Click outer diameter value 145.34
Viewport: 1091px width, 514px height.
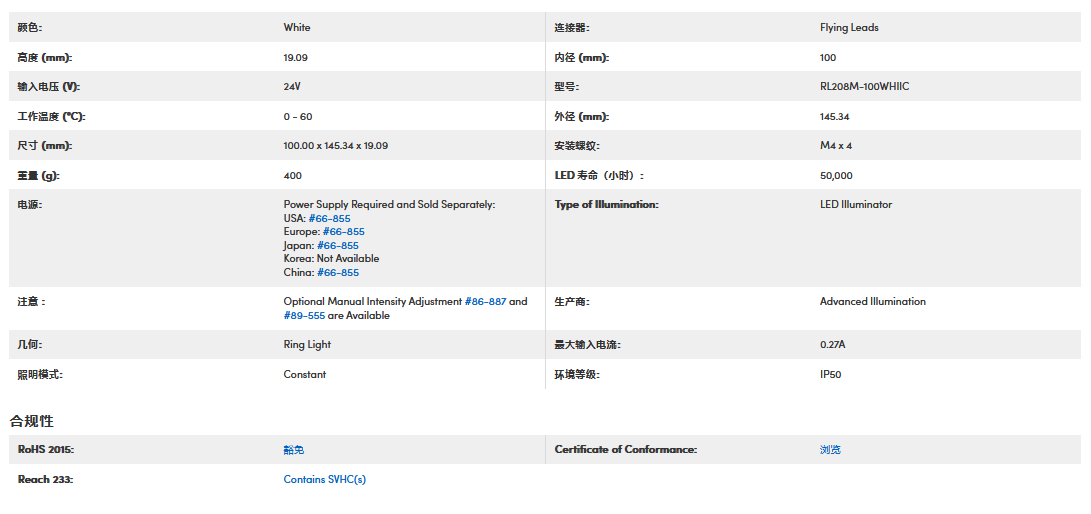click(834, 117)
